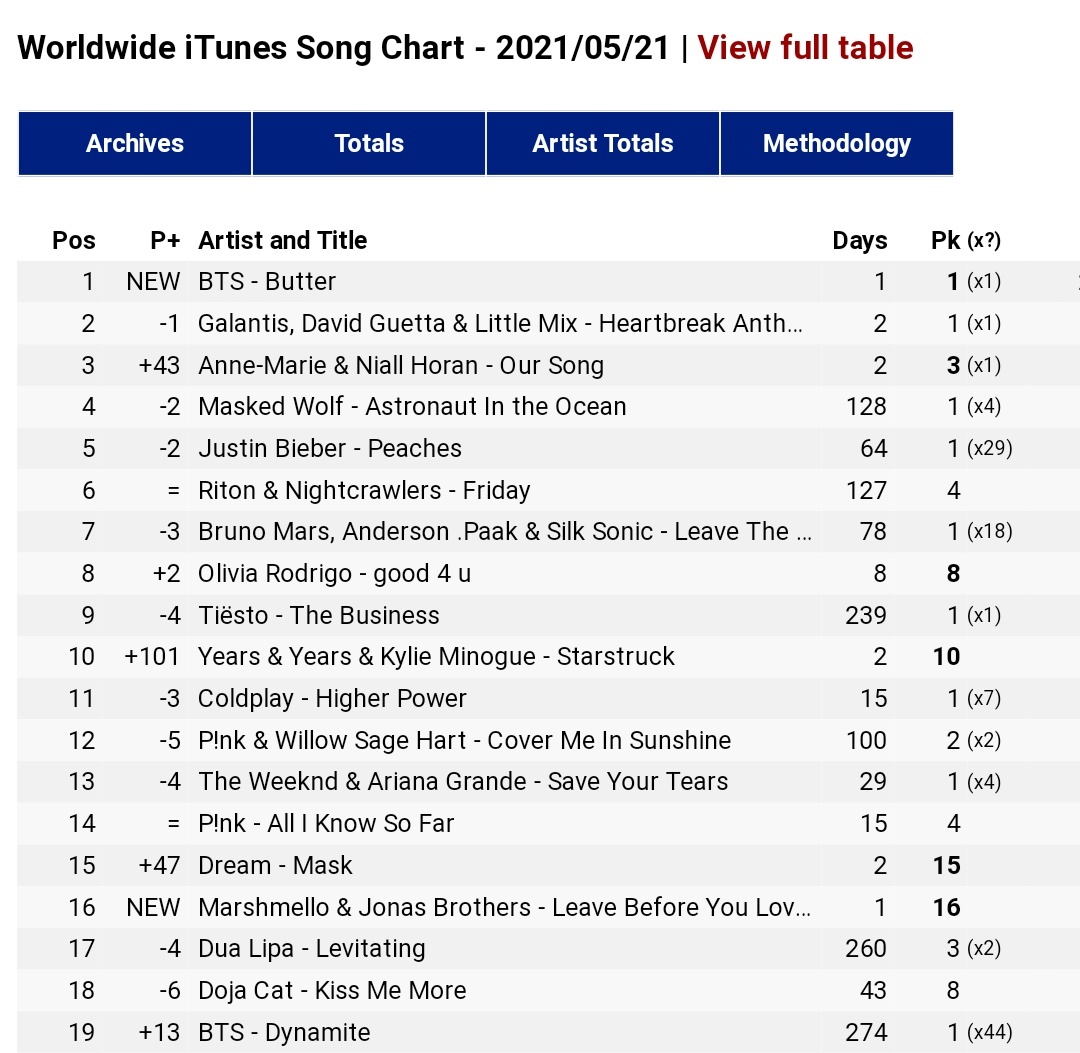
Task: Select Years & Years & Kylie Minogue - Starstruck
Action: (x=436, y=657)
